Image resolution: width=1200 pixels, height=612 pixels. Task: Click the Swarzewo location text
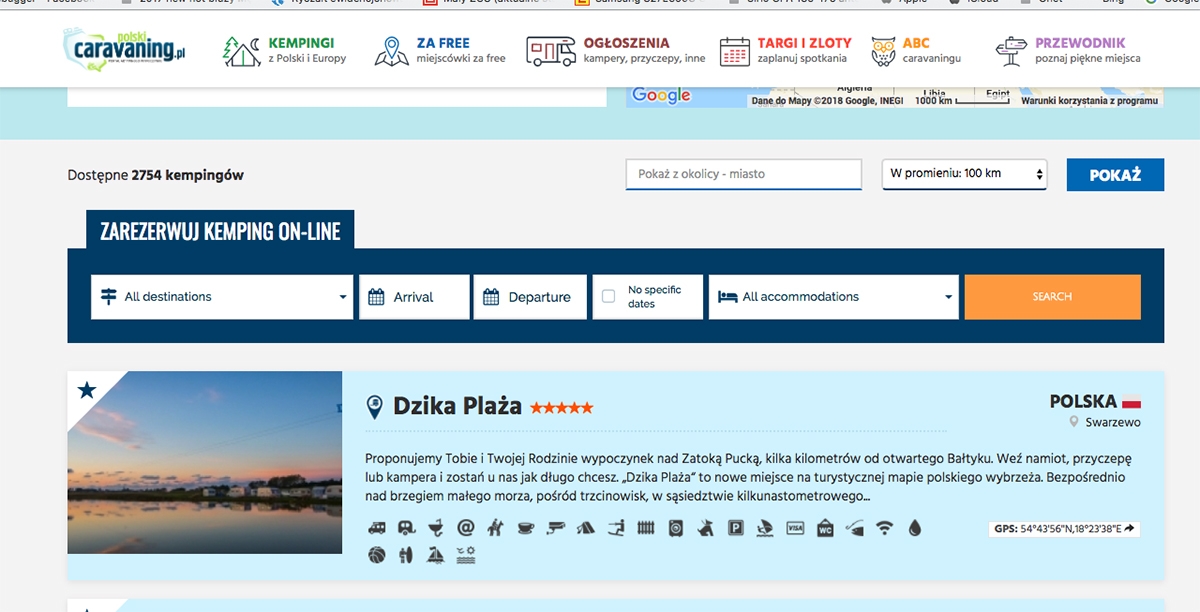1113,423
